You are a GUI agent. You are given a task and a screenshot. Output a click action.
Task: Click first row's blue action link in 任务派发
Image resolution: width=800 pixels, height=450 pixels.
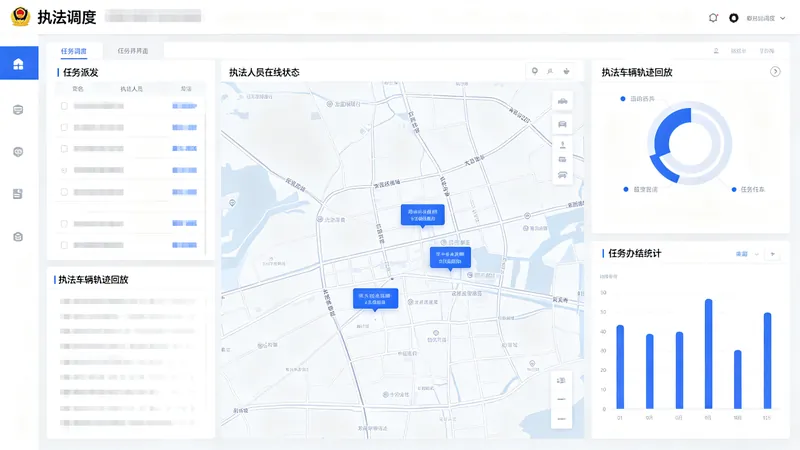[185, 106]
